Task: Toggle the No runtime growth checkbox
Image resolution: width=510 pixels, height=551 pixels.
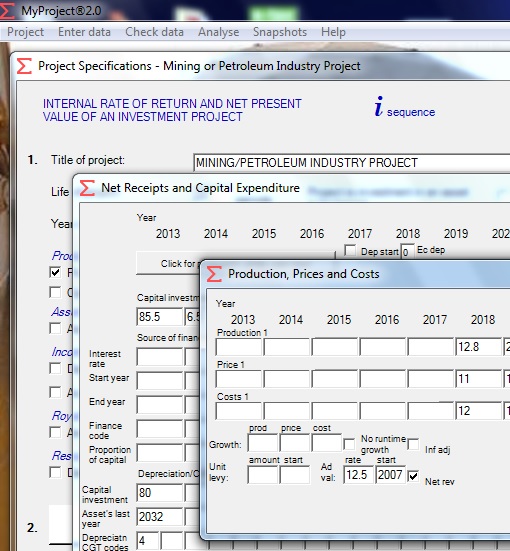Action: (x=349, y=444)
